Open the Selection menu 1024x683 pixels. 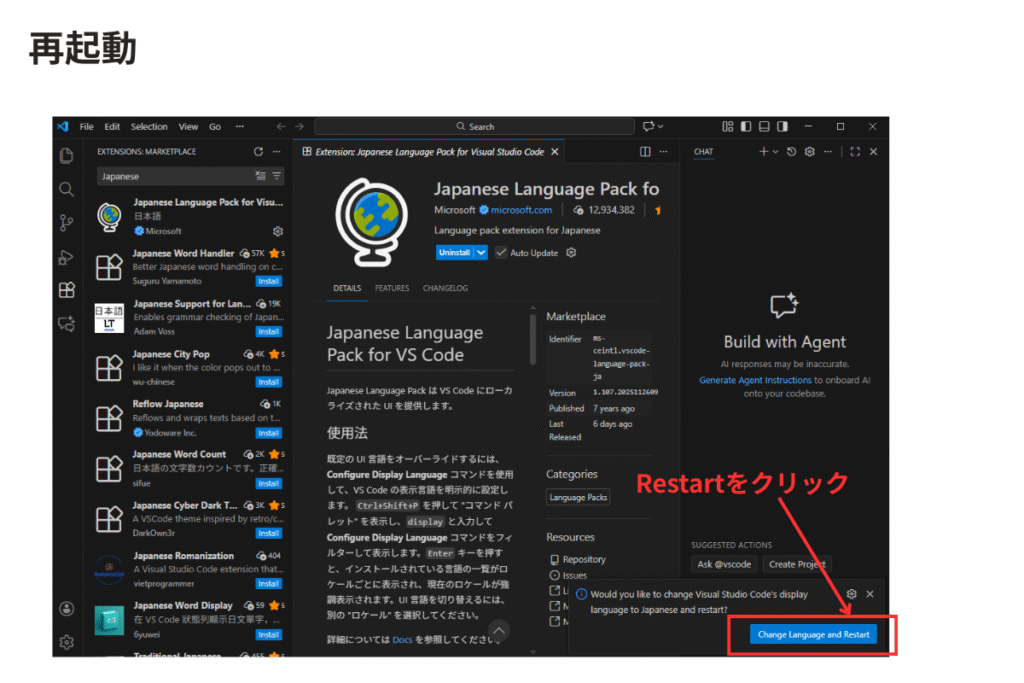pyautogui.click(x=149, y=127)
